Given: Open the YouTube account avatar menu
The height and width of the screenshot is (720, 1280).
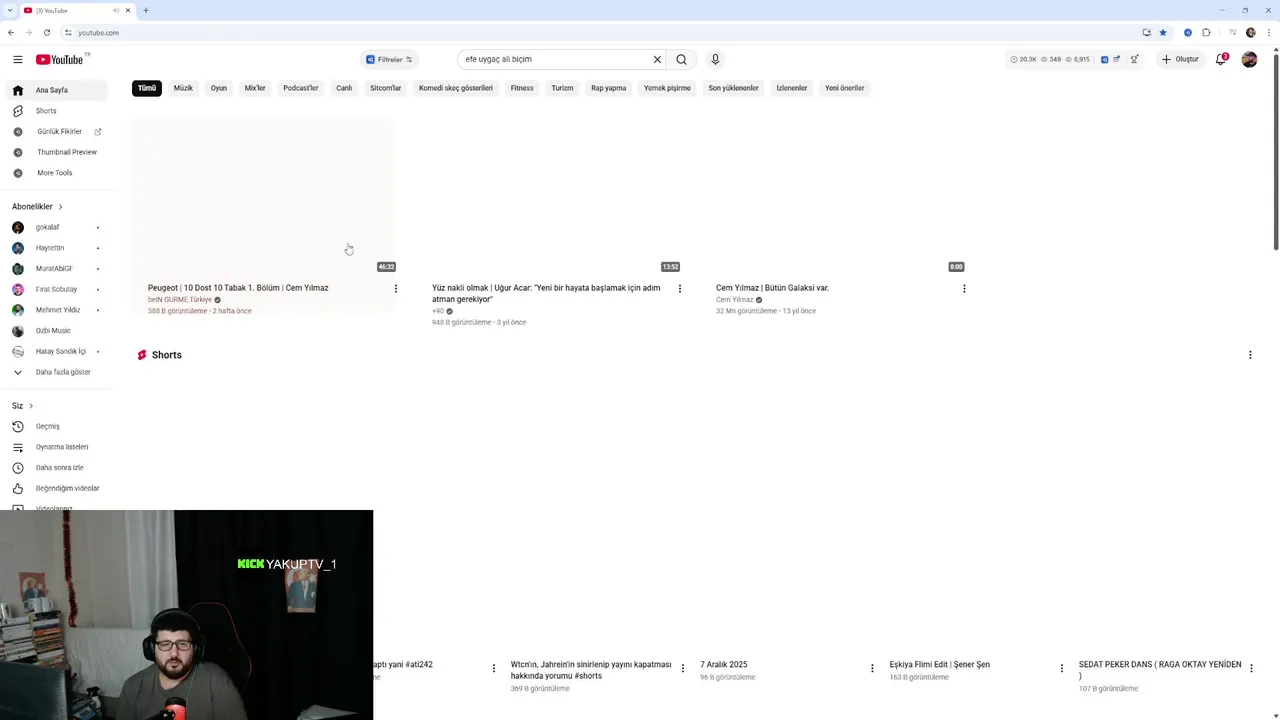Looking at the screenshot, I should (x=1249, y=59).
